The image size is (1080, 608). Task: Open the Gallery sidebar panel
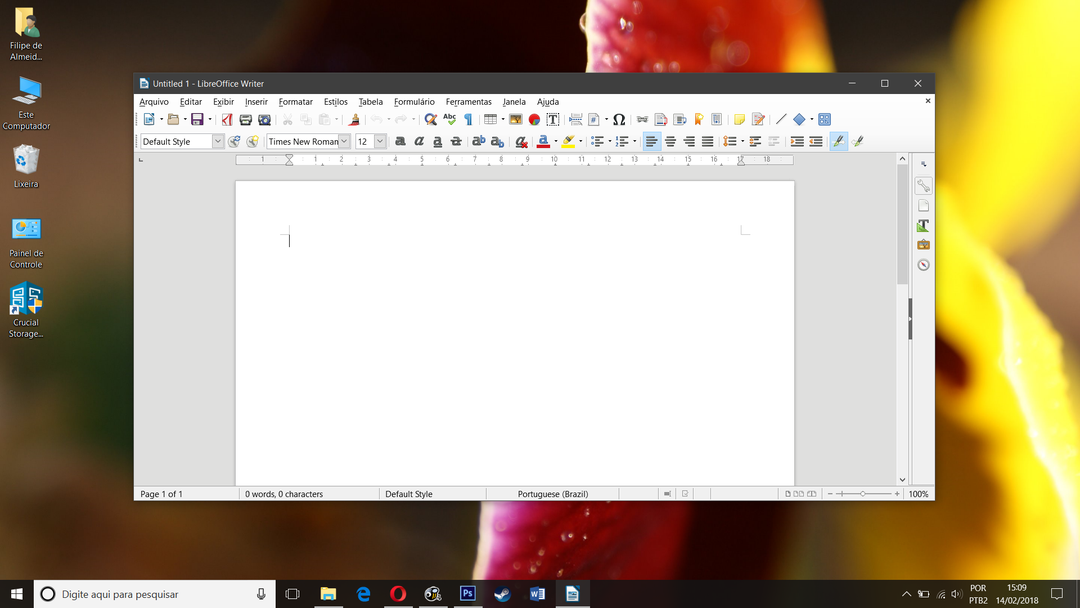[x=923, y=243]
